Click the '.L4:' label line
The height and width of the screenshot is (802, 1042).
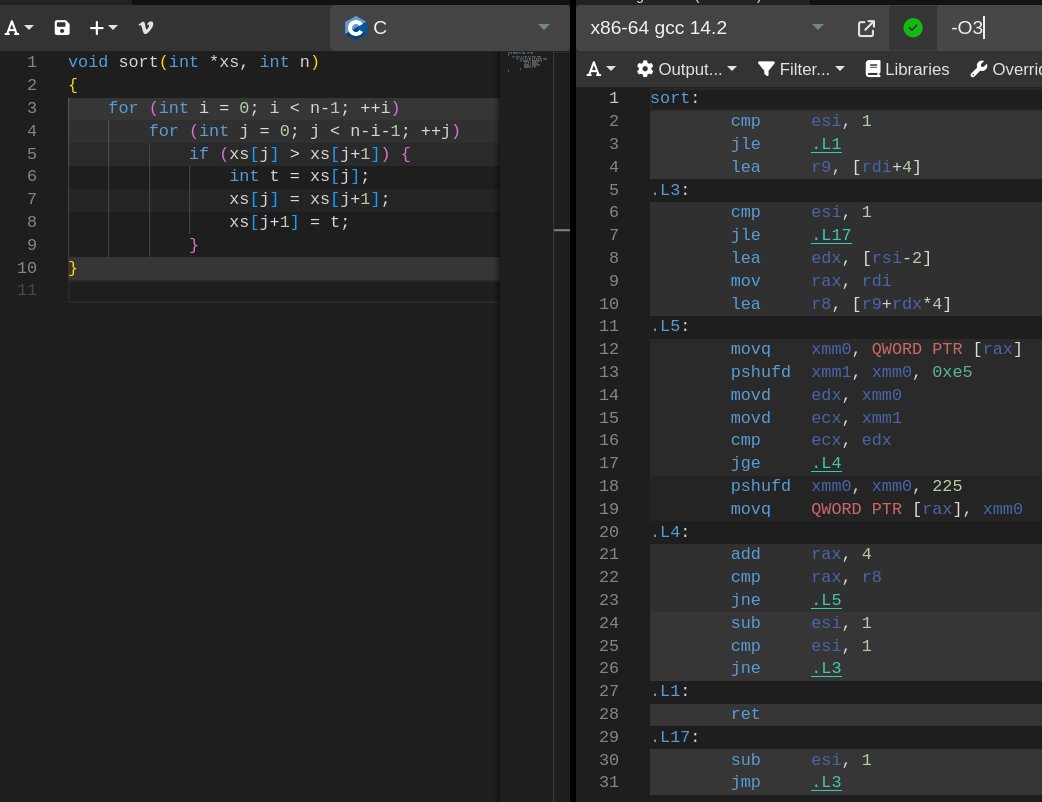(x=670, y=532)
